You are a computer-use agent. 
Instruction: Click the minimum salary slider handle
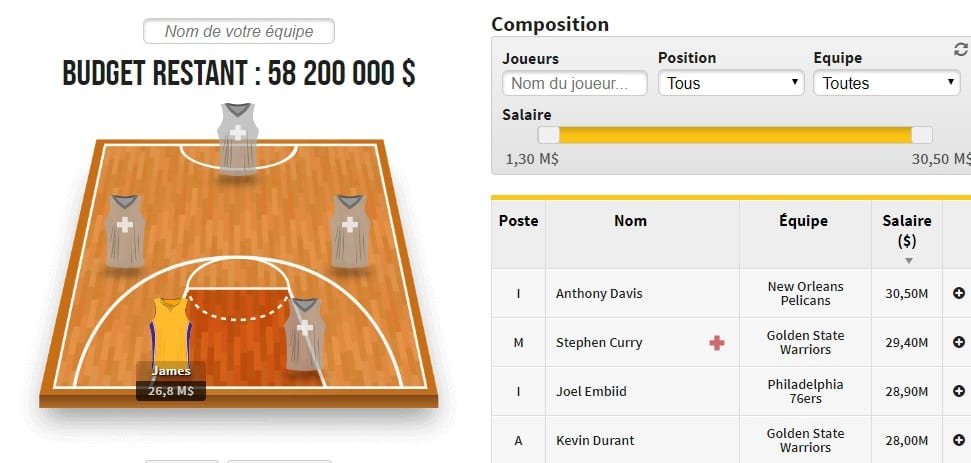coord(548,135)
